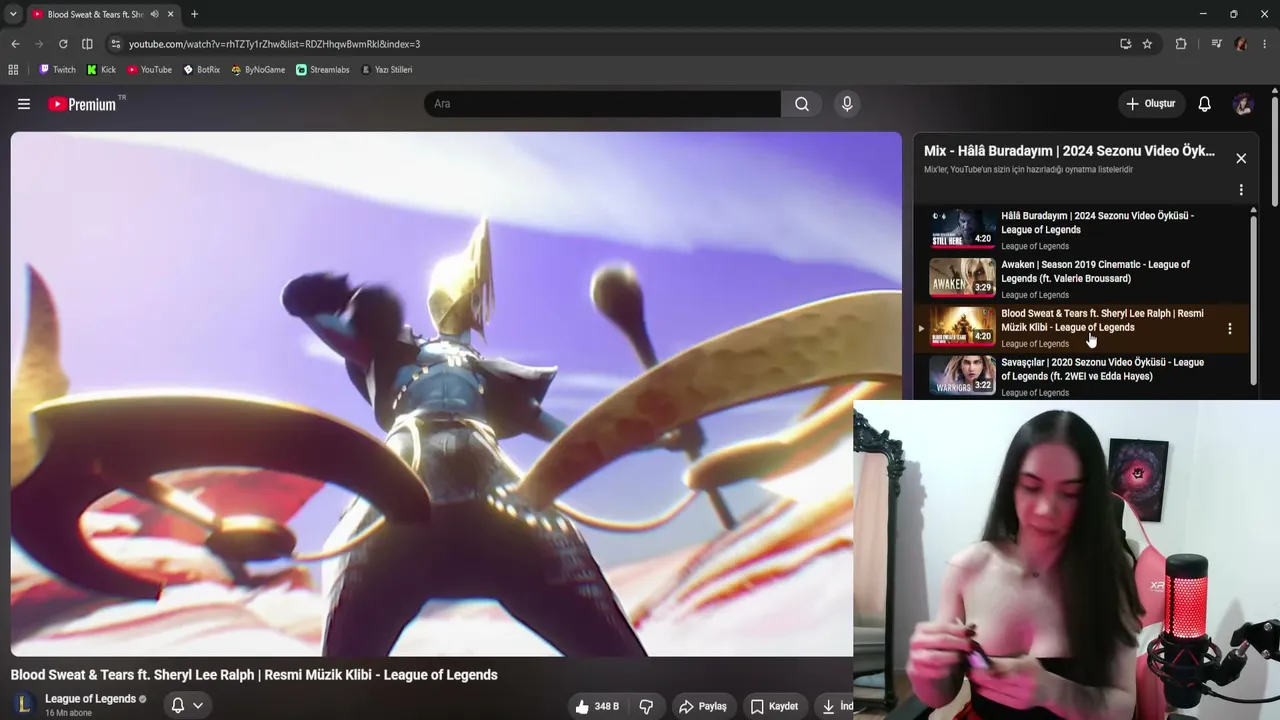This screenshot has height=720, width=1280.
Task: Click the Mix - Hâlâ Buradayım playlist title
Action: tap(1069, 151)
